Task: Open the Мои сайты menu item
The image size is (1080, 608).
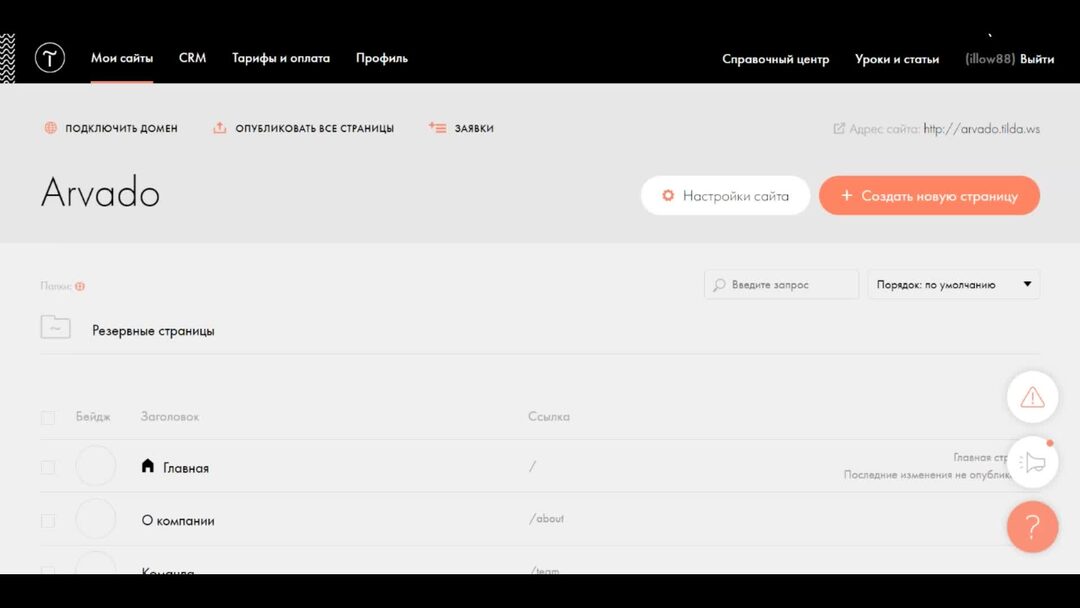Action: coord(122,59)
